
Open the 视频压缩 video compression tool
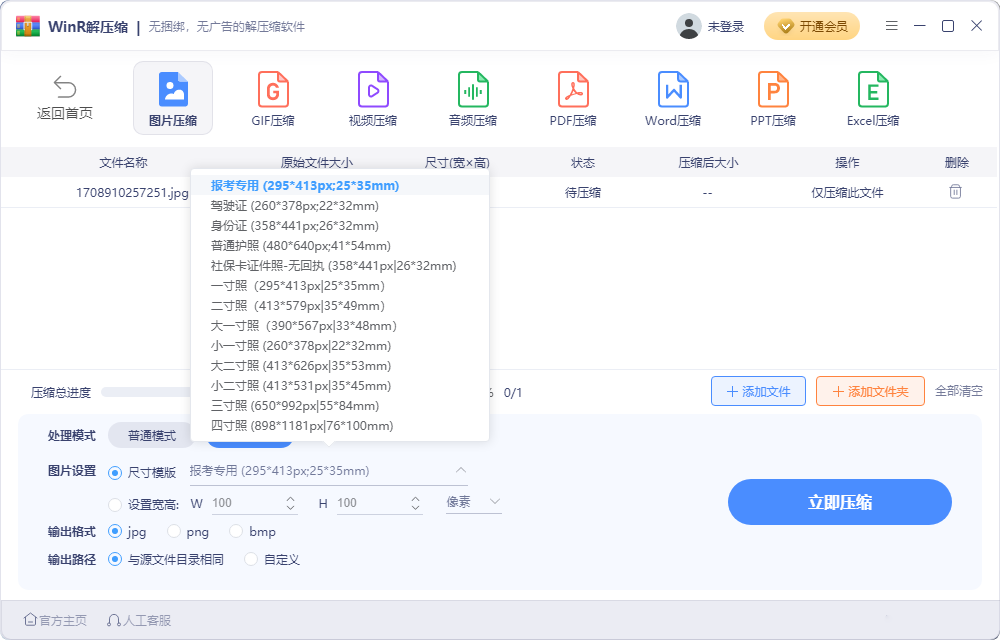pyautogui.click(x=372, y=99)
